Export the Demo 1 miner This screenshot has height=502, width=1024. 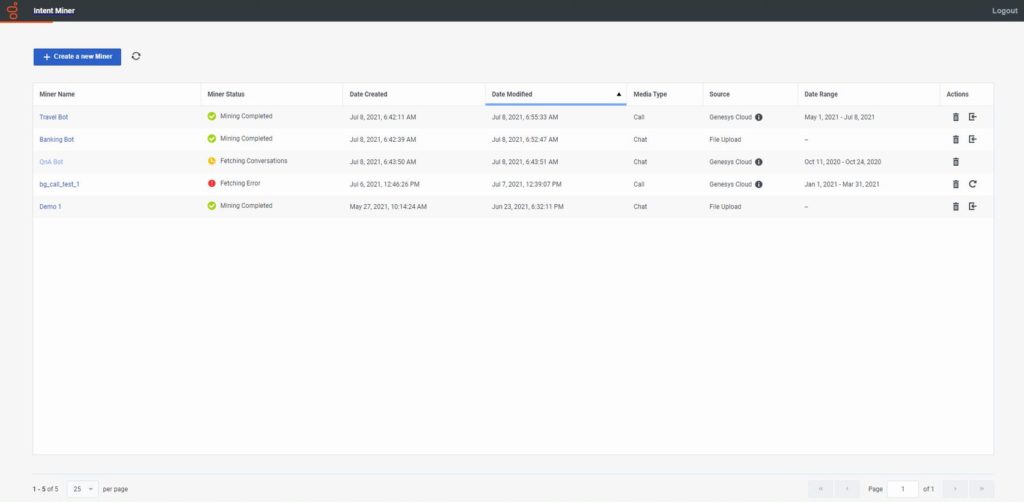[972, 206]
